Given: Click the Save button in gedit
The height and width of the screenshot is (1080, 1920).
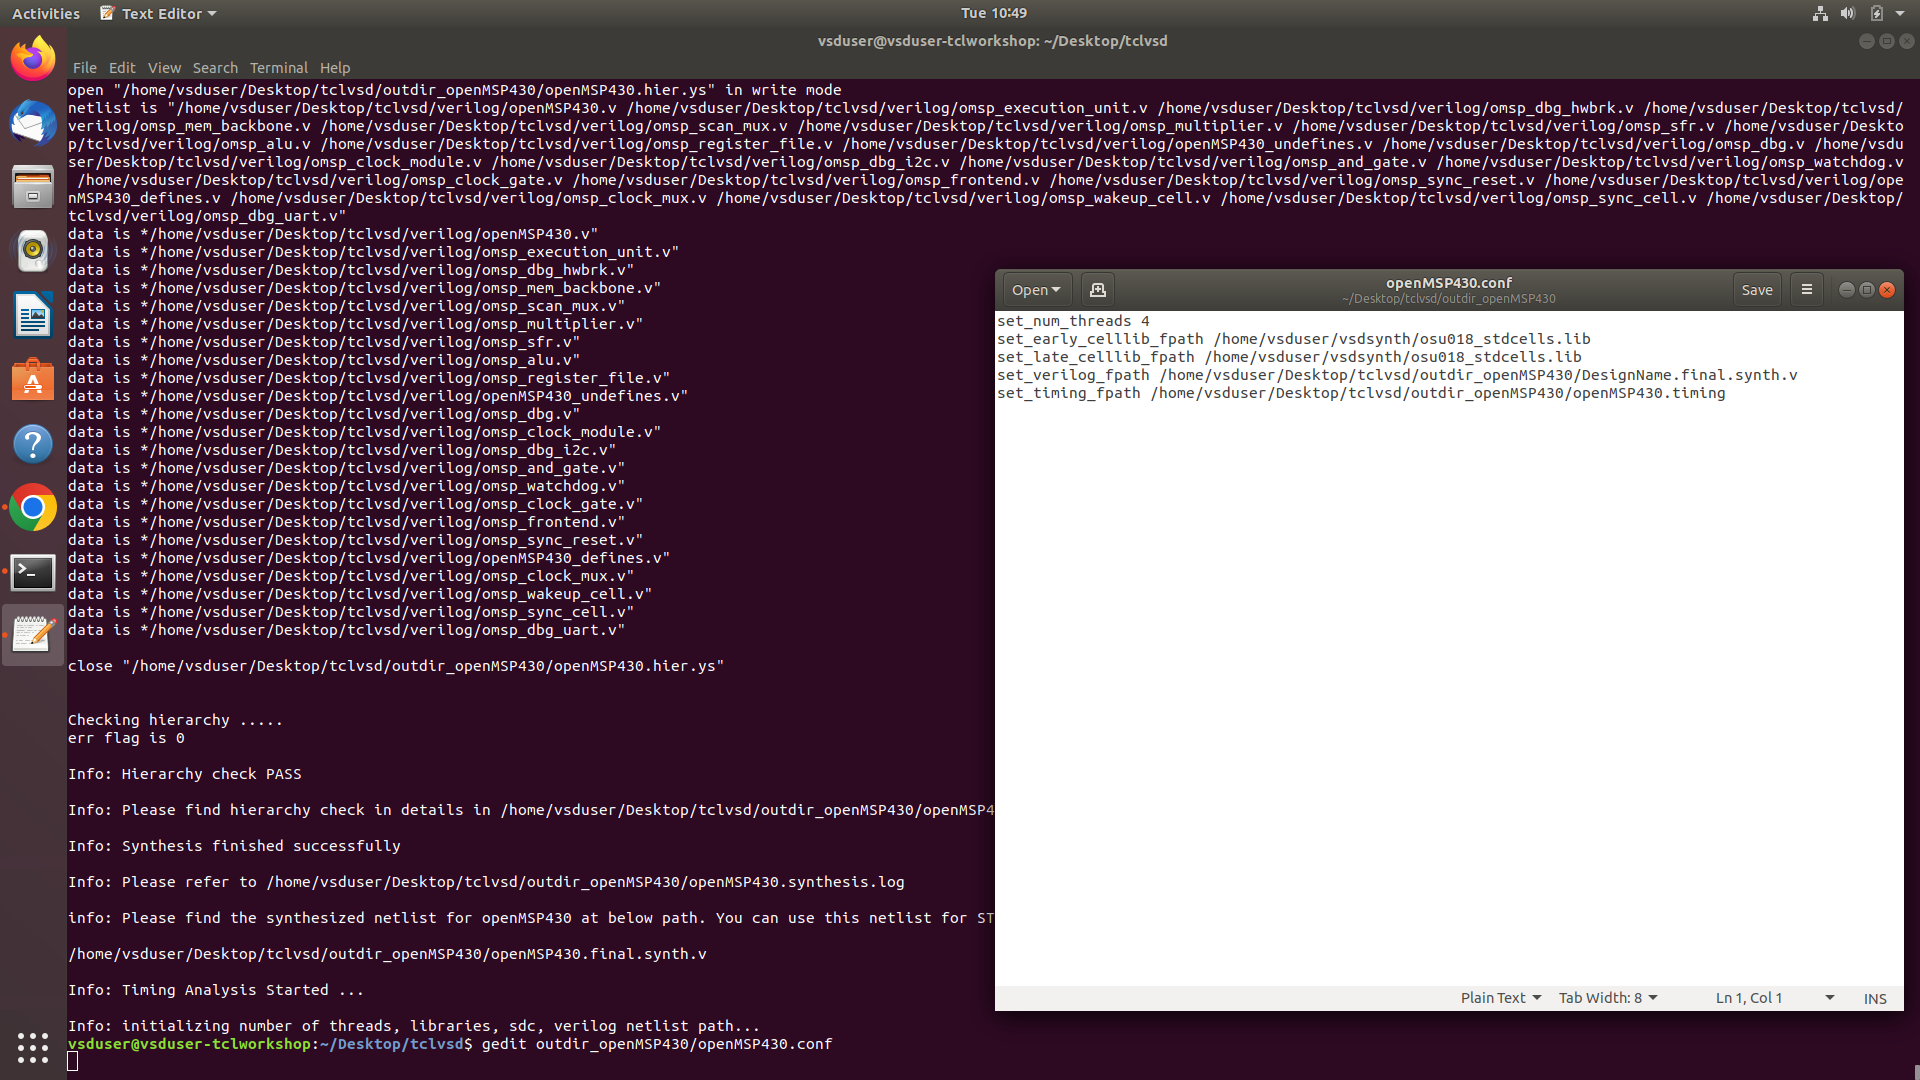Looking at the screenshot, I should point(1756,290).
